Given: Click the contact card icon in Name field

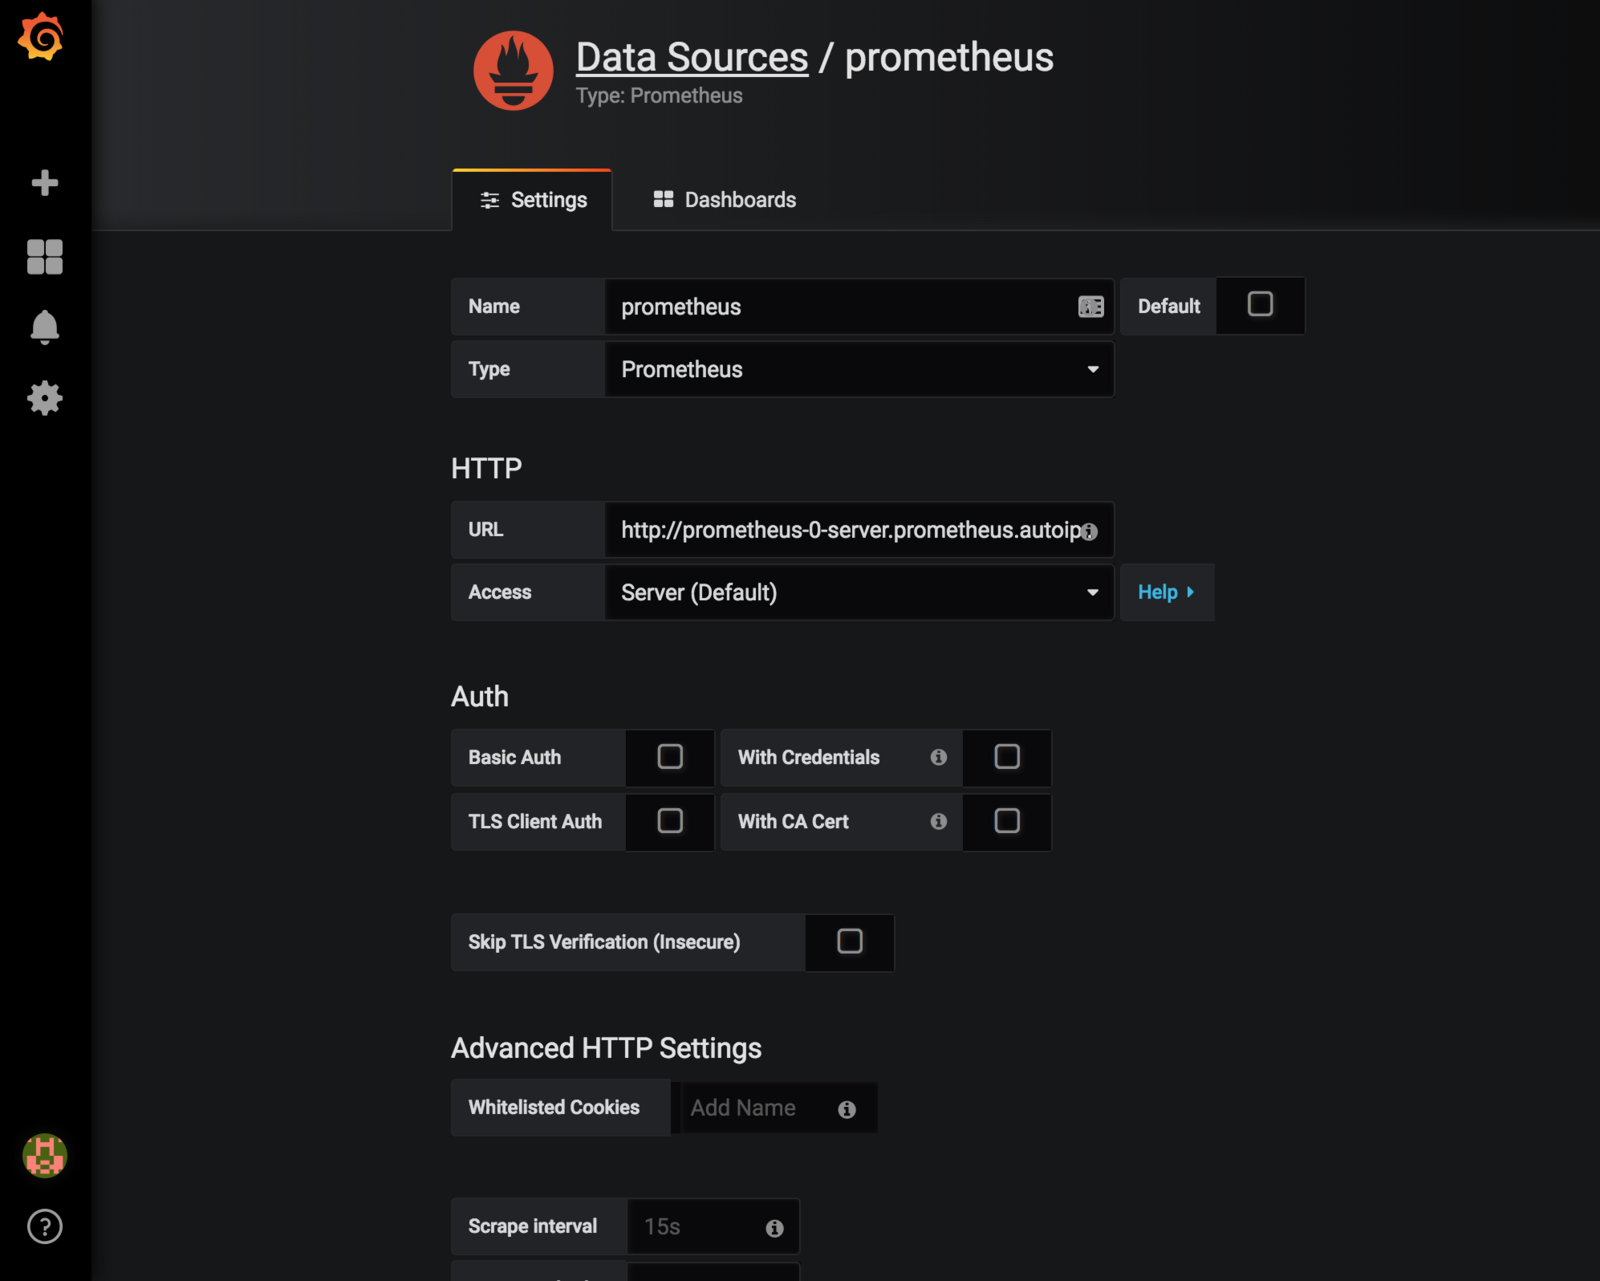Looking at the screenshot, I should pyautogui.click(x=1091, y=306).
